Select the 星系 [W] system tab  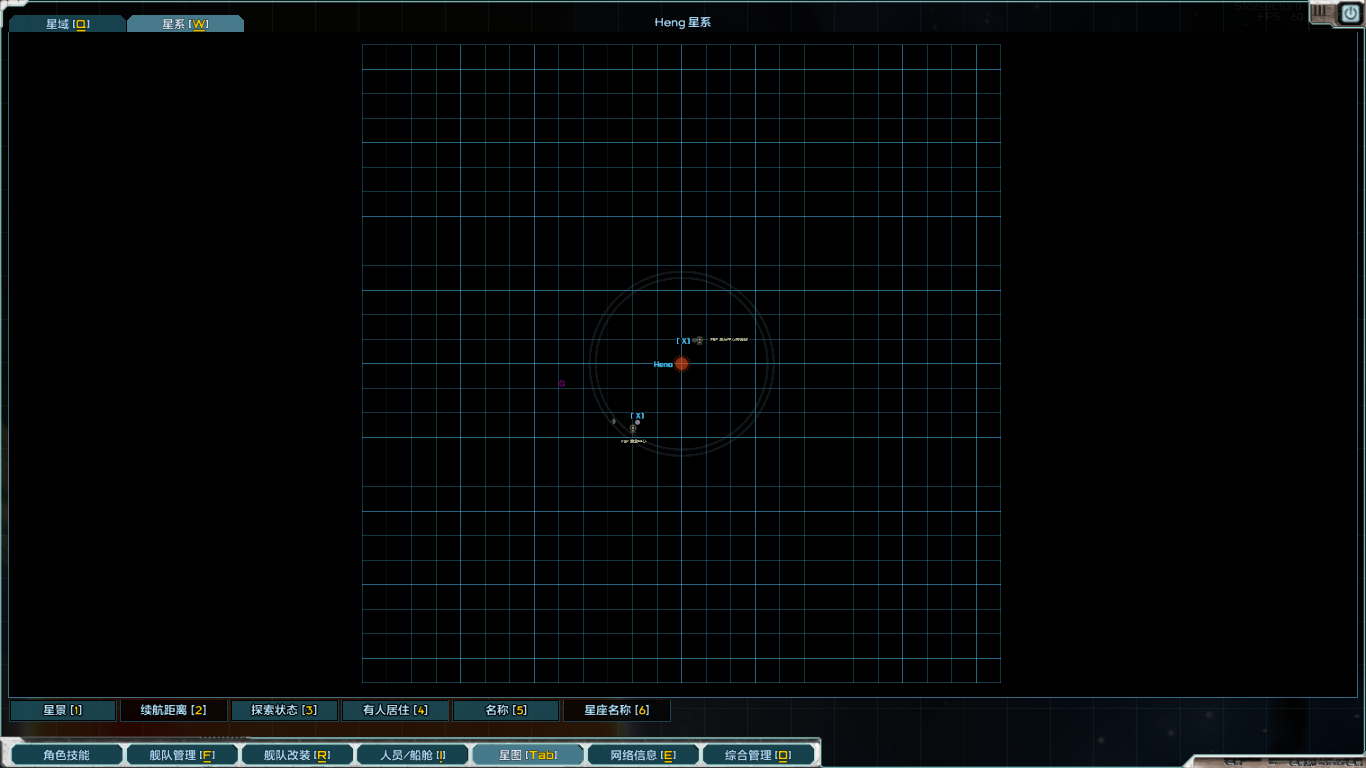pos(183,21)
